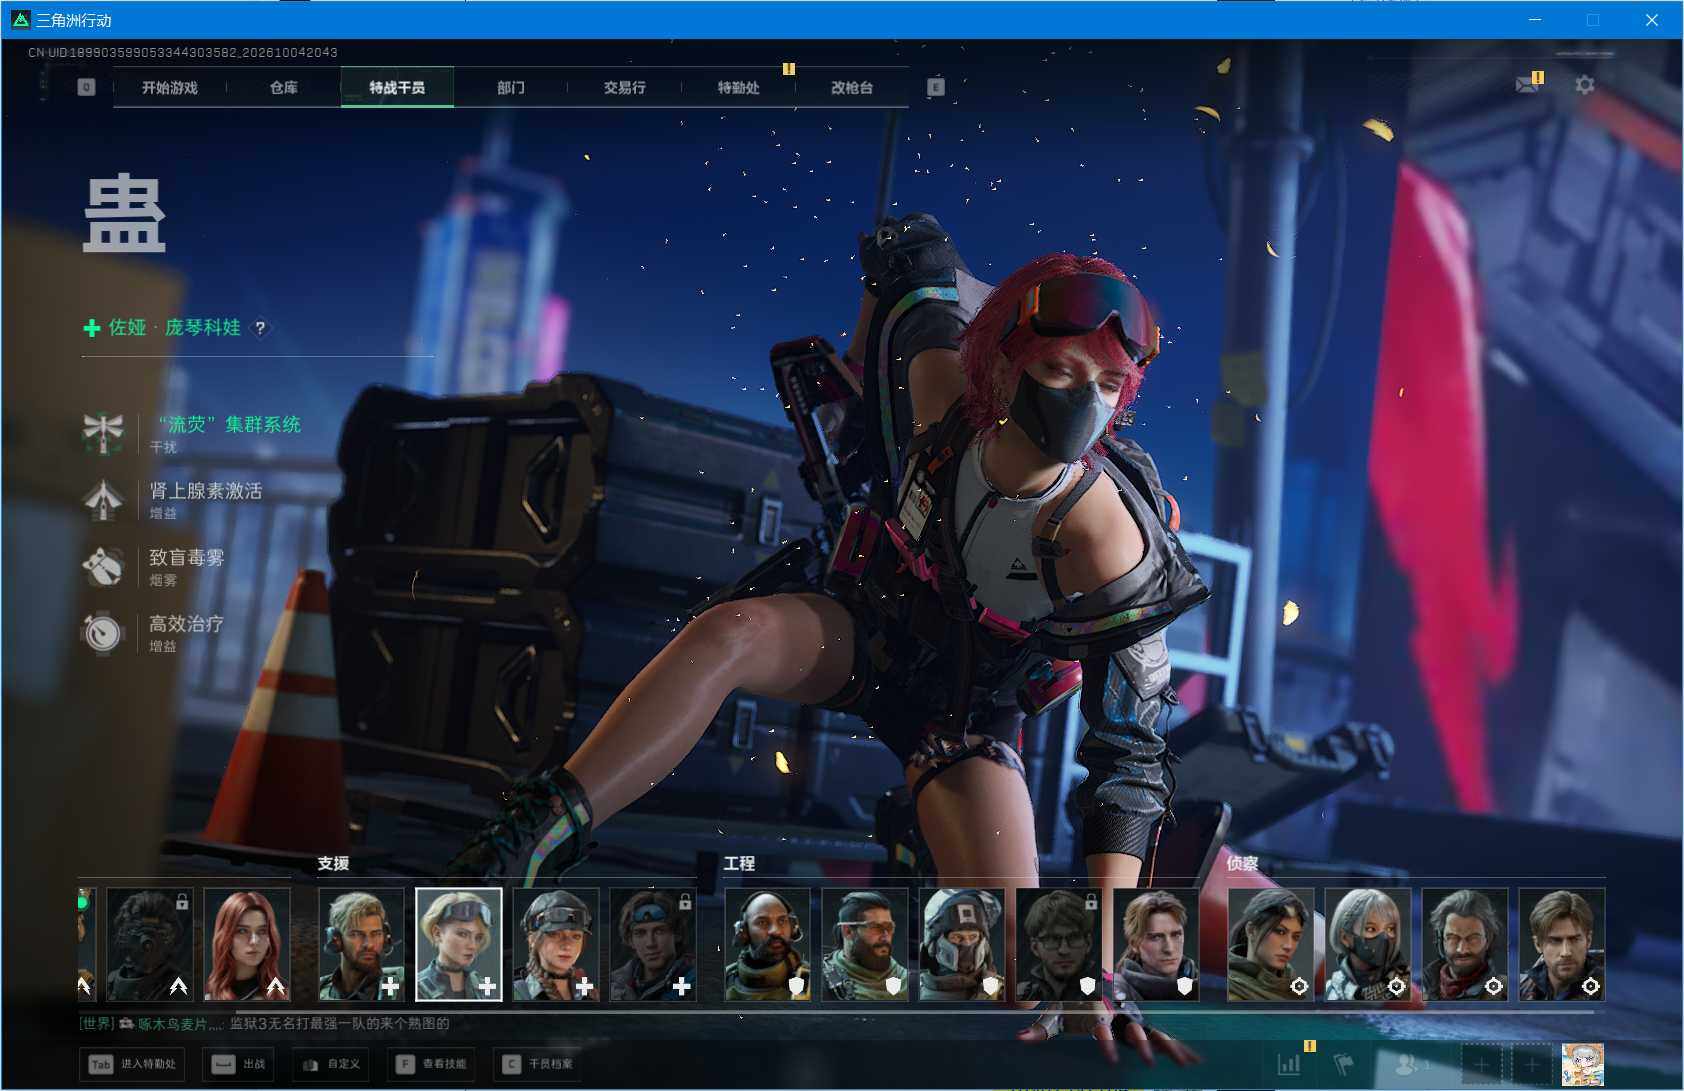Screen dimensions: 1684x1091
Task: Select the blond bearded support operator with headset
Action: (x=361, y=945)
